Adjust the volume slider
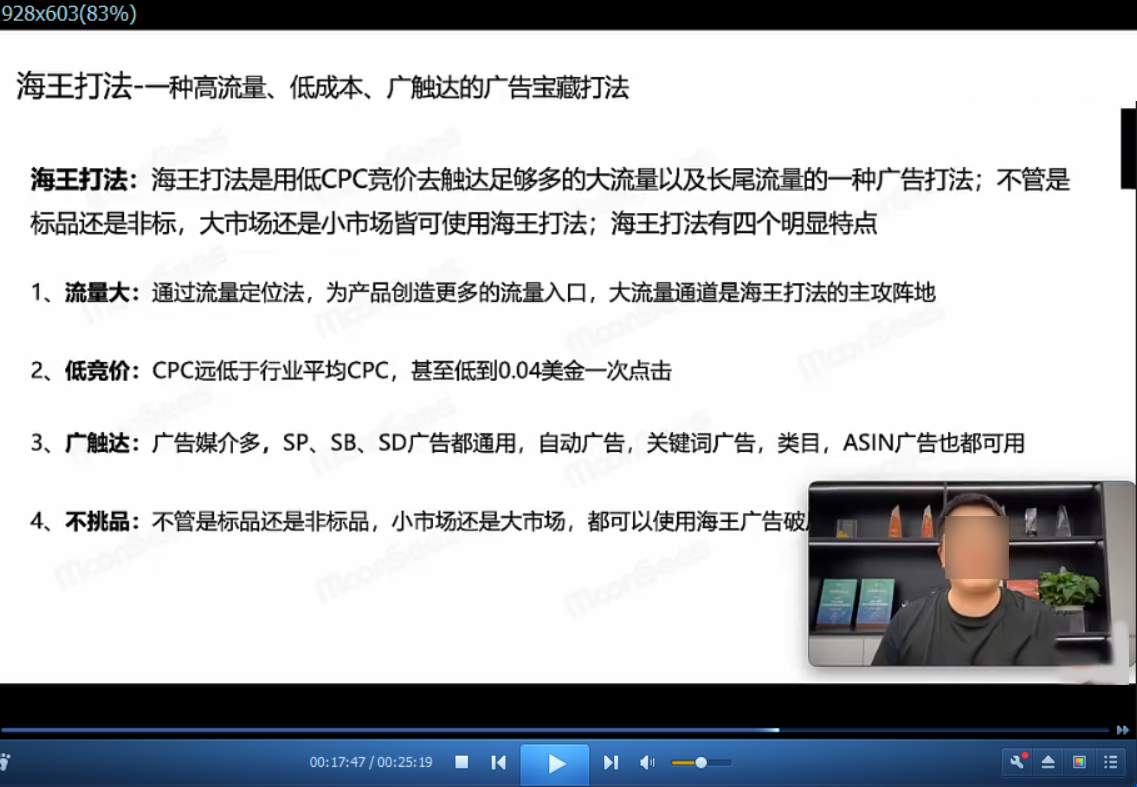This screenshot has width=1137, height=787. pyautogui.click(x=700, y=762)
